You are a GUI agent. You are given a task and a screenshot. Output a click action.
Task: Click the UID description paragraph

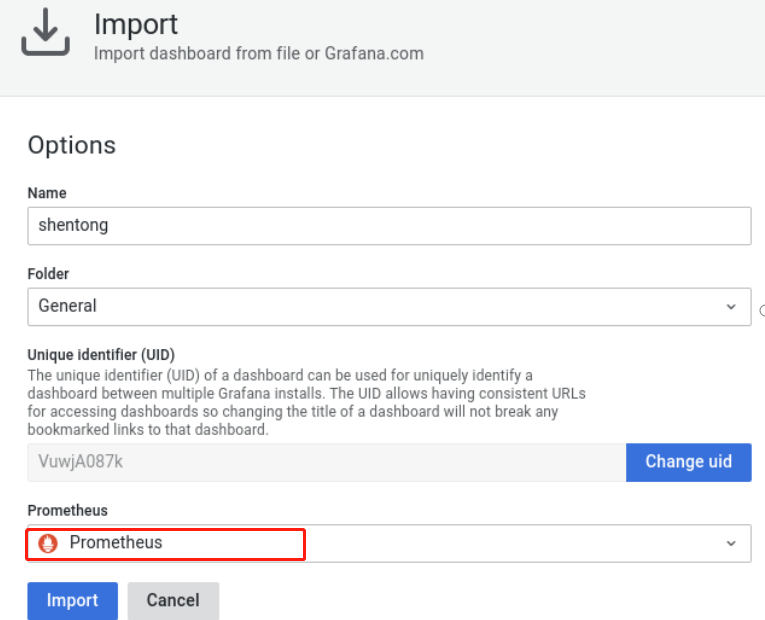306,402
